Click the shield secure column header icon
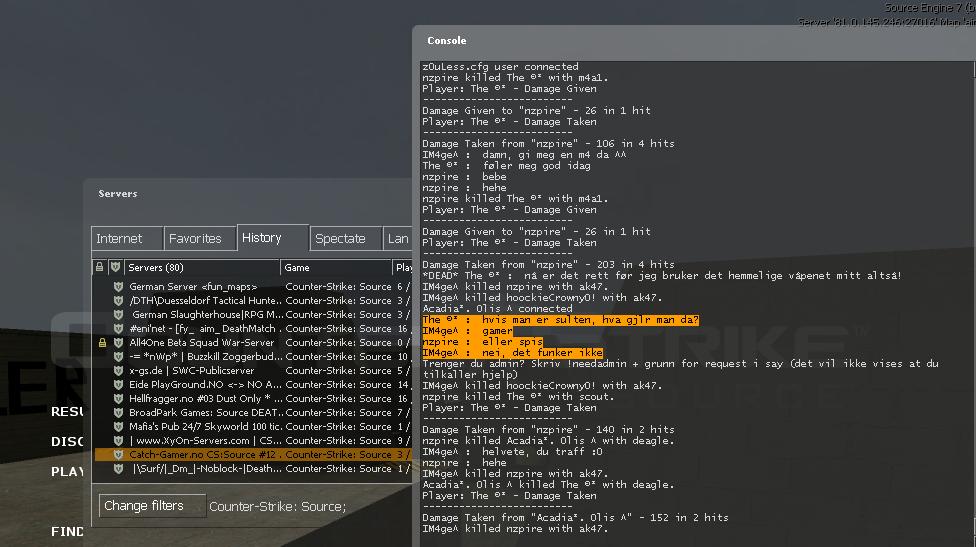The width and height of the screenshot is (976, 547). tap(115, 267)
